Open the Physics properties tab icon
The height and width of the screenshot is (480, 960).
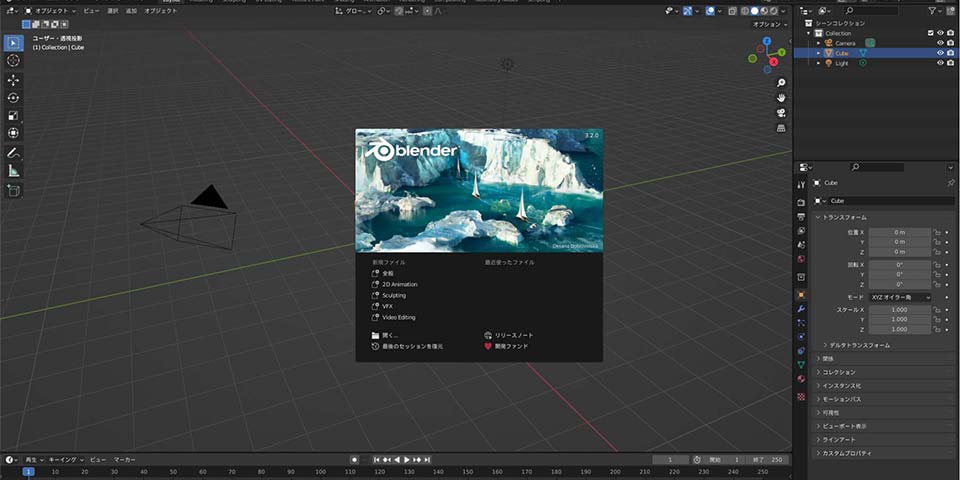click(x=801, y=337)
